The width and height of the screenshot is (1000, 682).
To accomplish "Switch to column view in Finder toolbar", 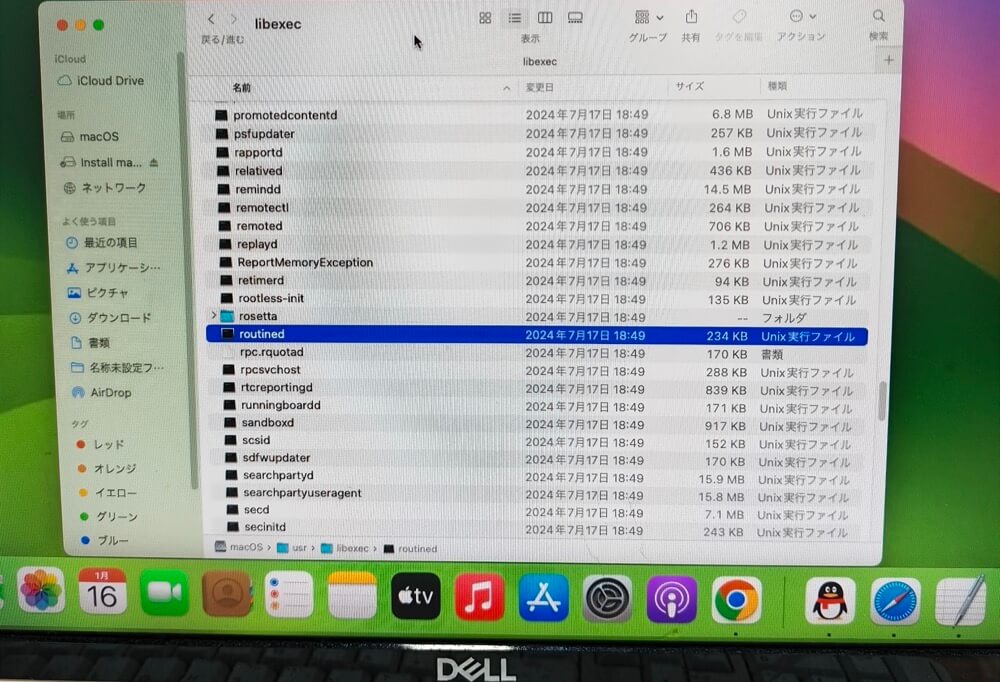I will pyautogui.click(x=545, y=18).
